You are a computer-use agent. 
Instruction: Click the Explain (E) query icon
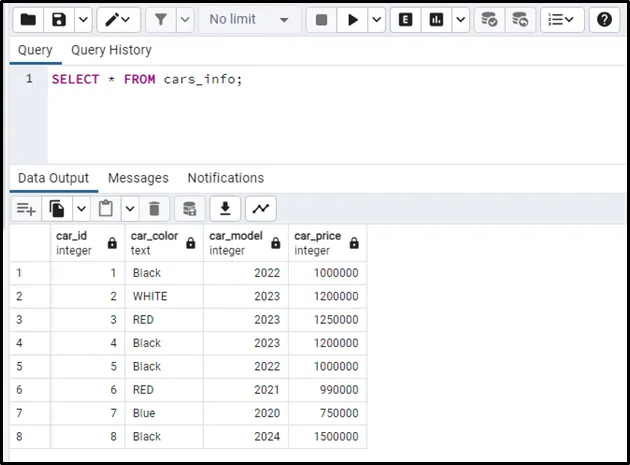tap(405, 19)
